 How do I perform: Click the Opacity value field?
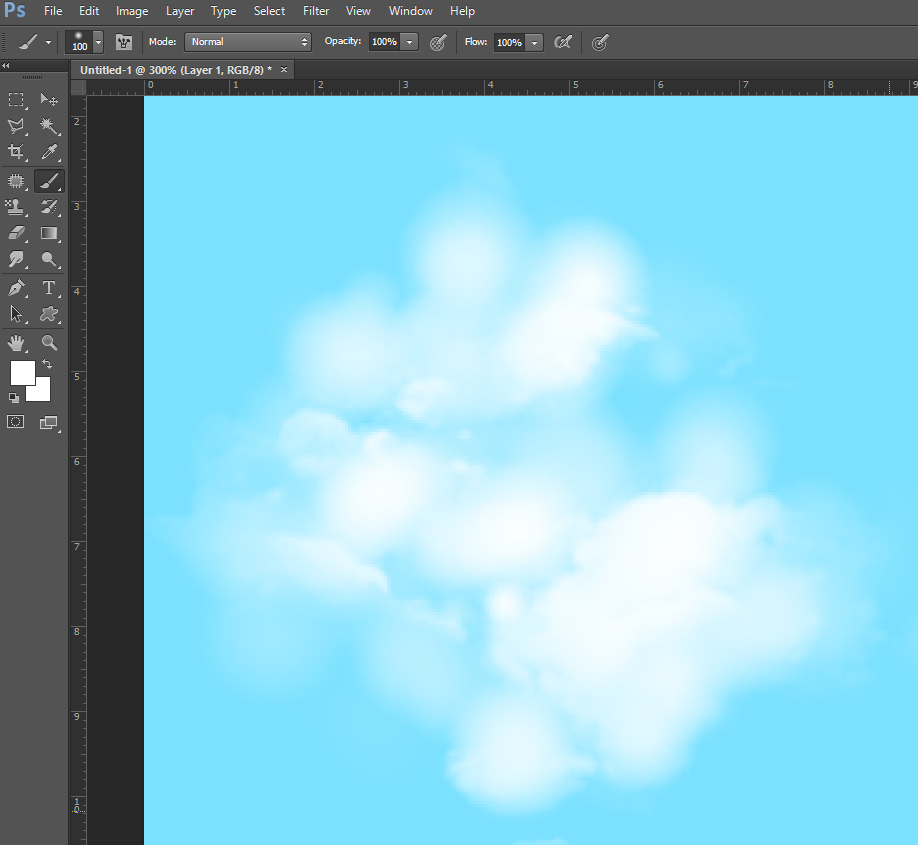click(x=385, y=42)
